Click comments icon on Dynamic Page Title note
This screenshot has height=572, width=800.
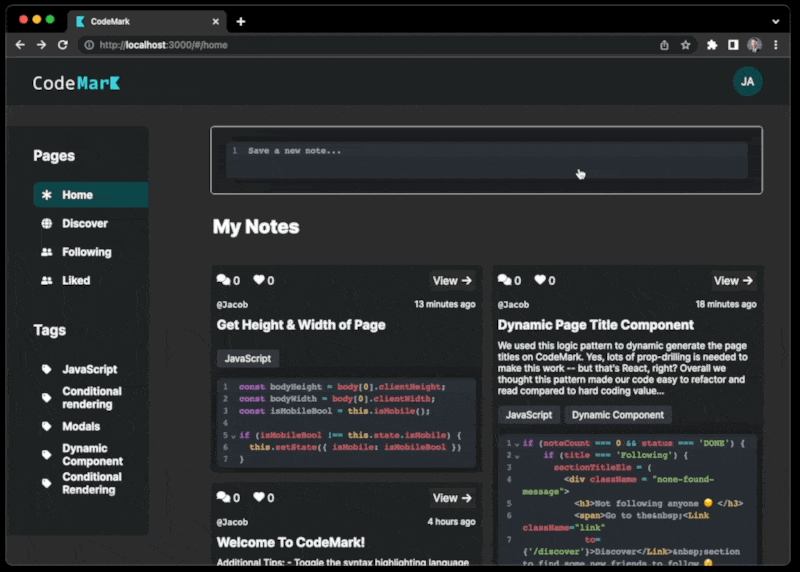[504, 280]
